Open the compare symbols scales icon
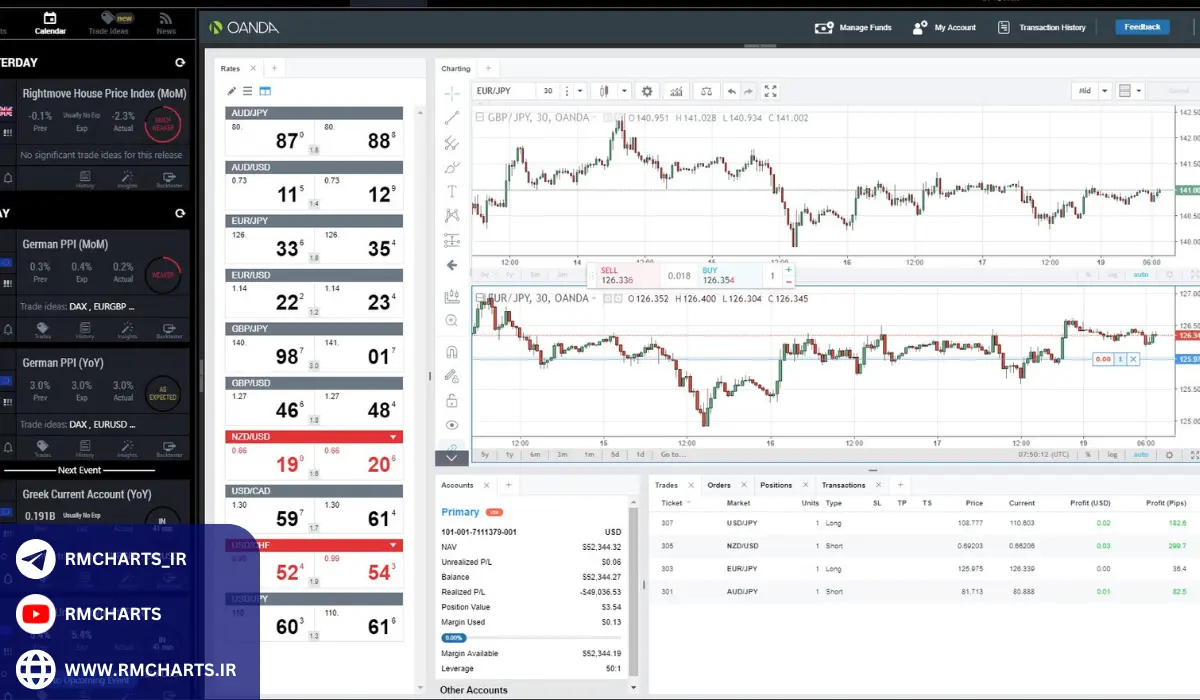 pyautogui.click(x=707, y=91)
